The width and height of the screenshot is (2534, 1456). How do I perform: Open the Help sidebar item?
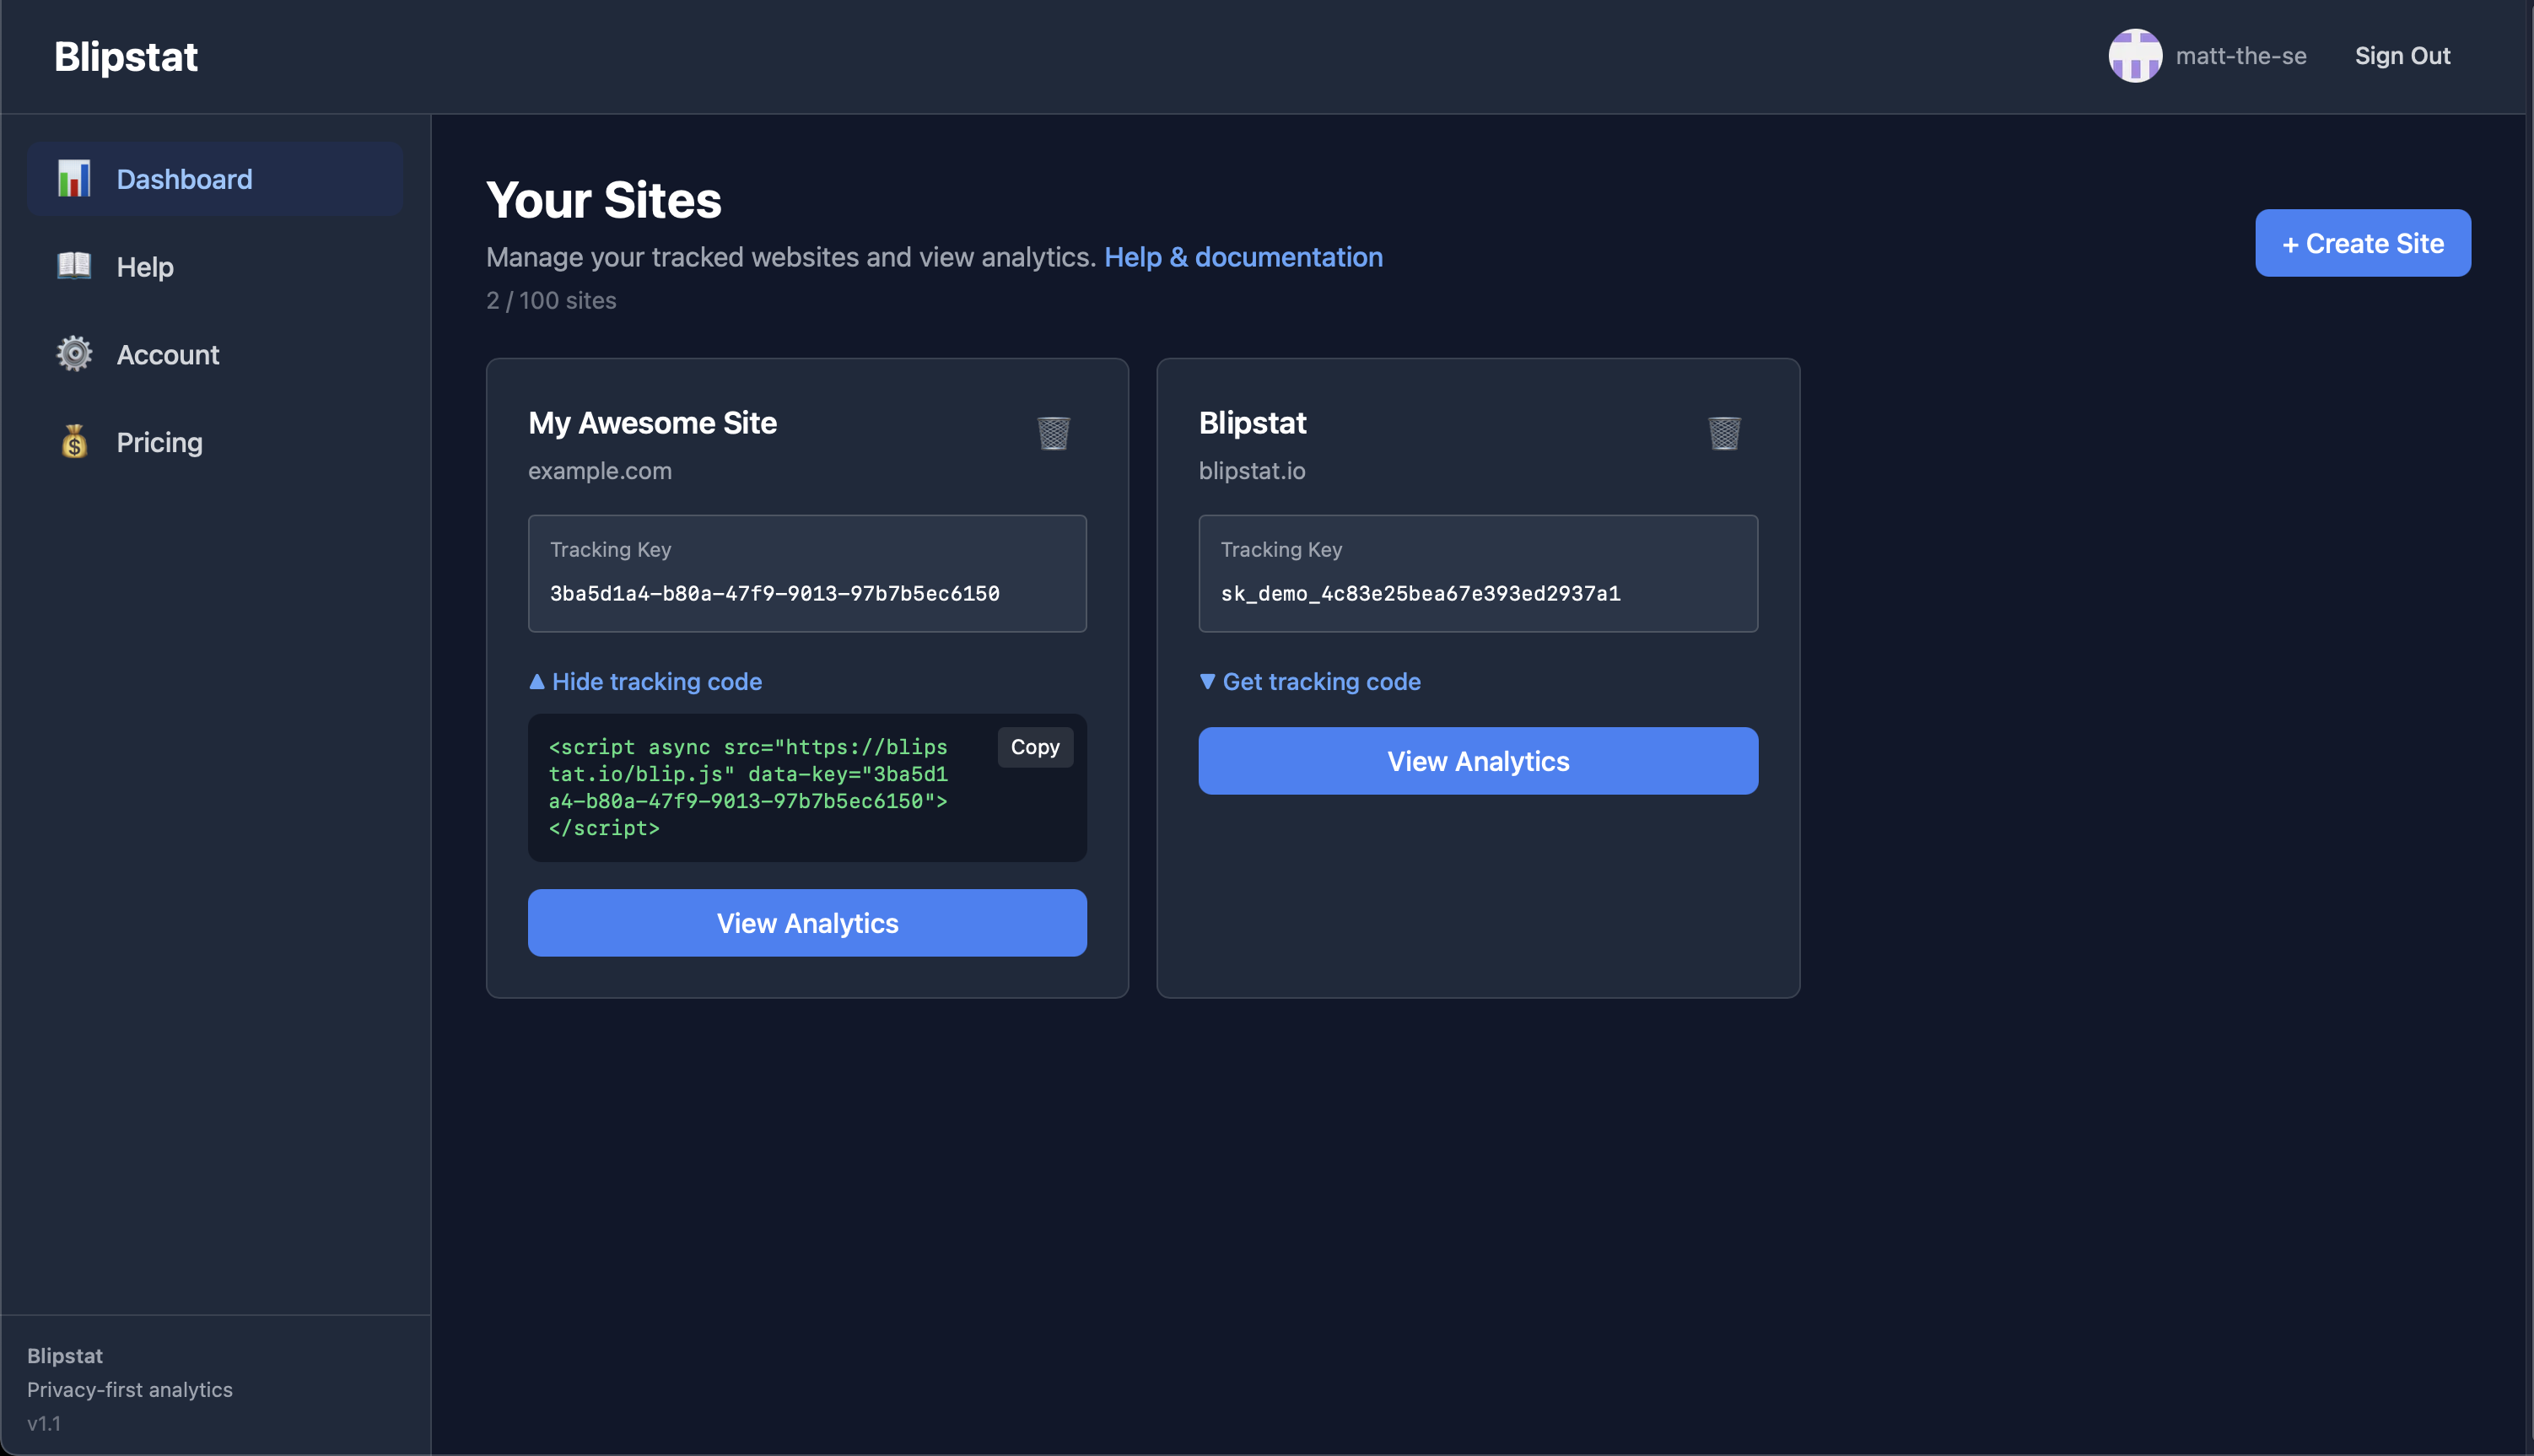tap(145, 267)
